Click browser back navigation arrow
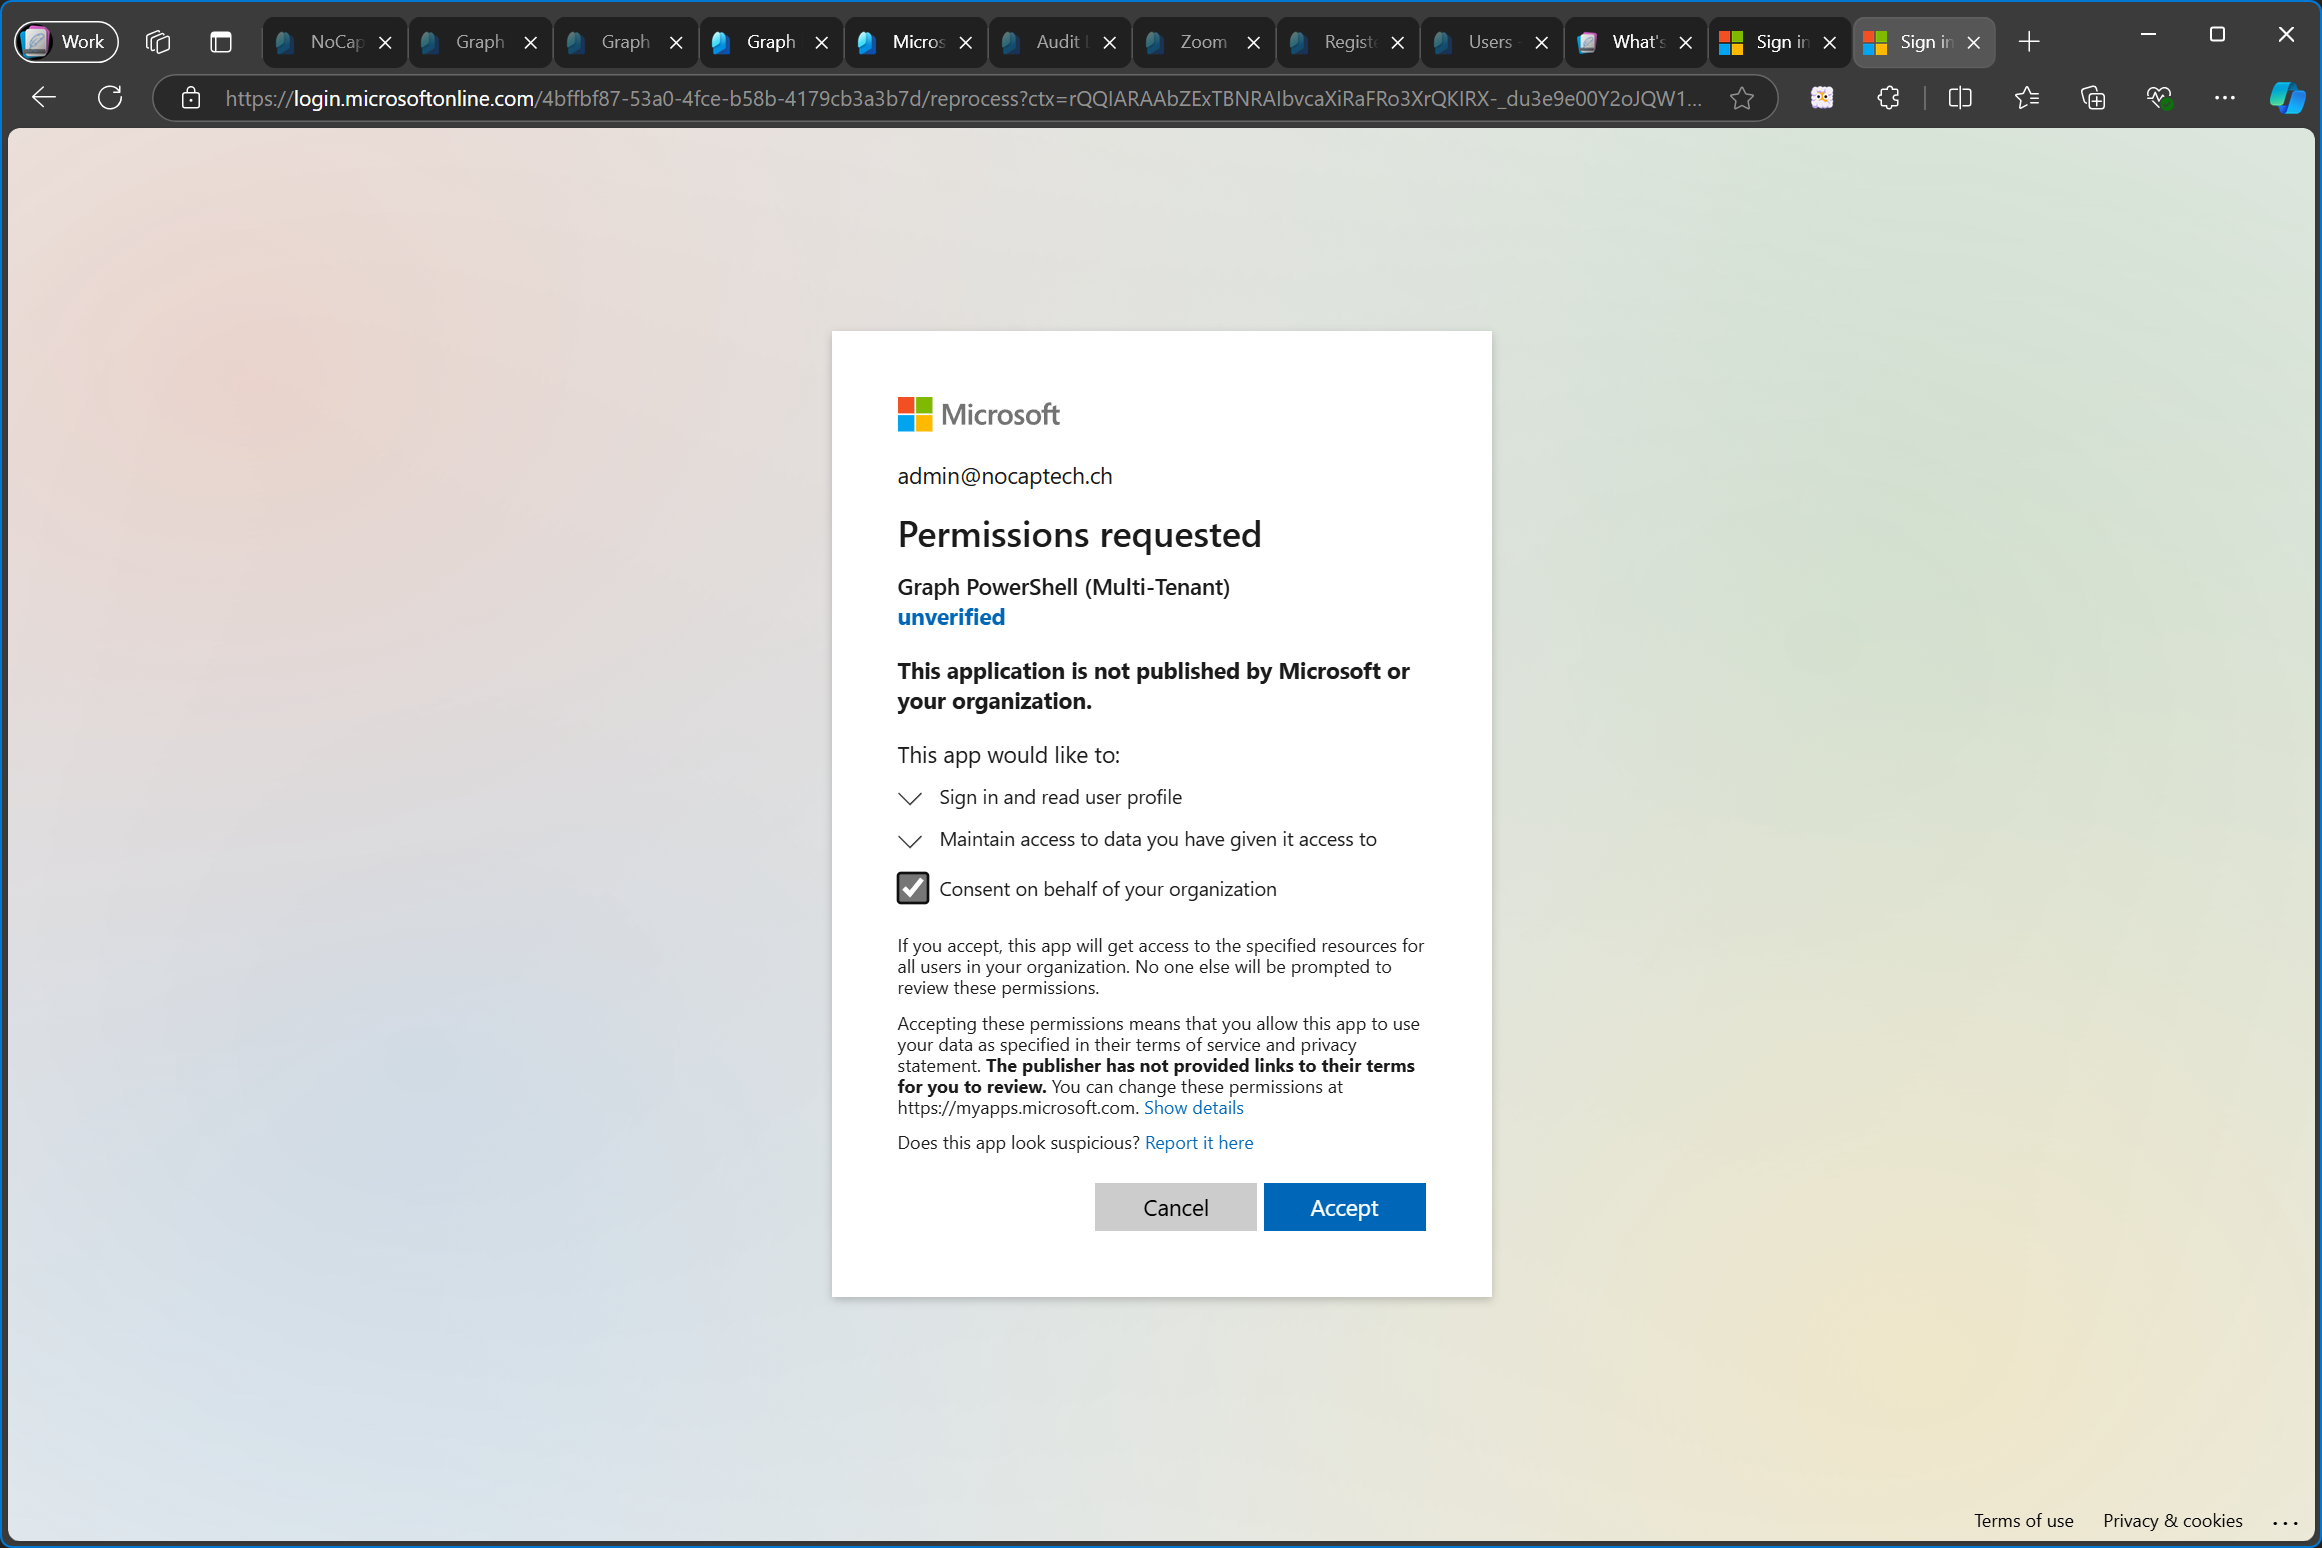2322x1548 pixels. tap(45, 97)
